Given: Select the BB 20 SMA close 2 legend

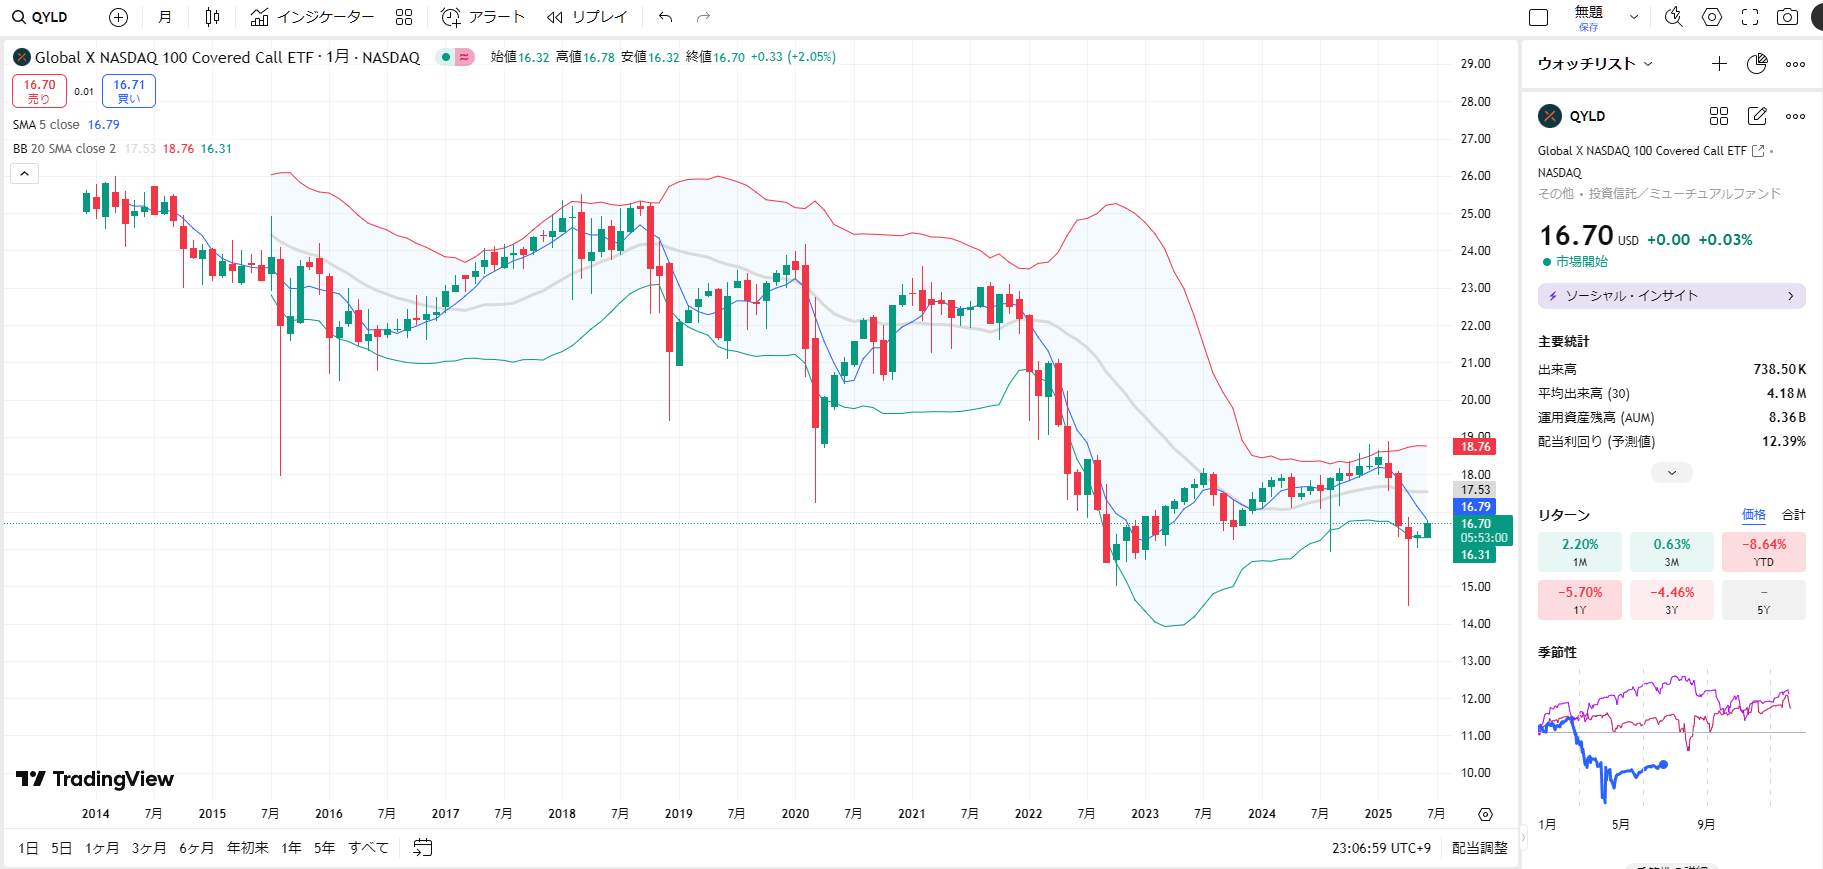Looking at the screenshot, I should [x=122, y=149].
